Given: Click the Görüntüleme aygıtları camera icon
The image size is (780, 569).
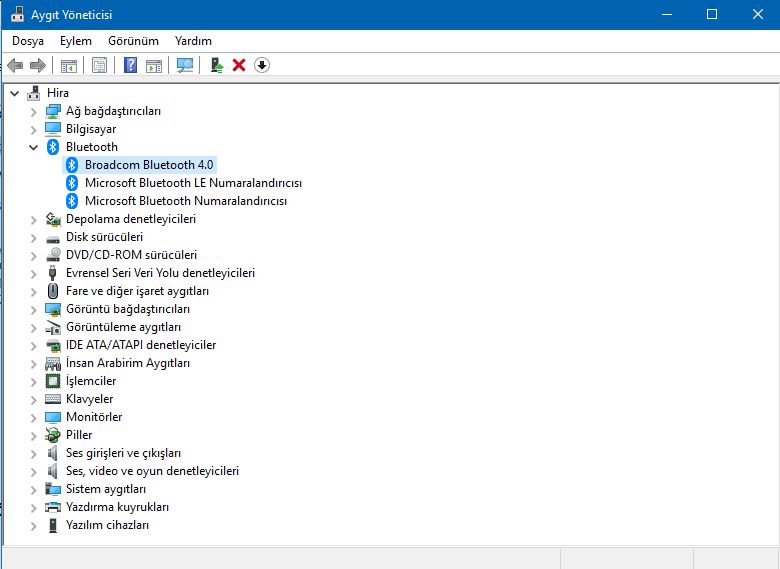Looking at the screenshot, I should (x=53, y=327).
